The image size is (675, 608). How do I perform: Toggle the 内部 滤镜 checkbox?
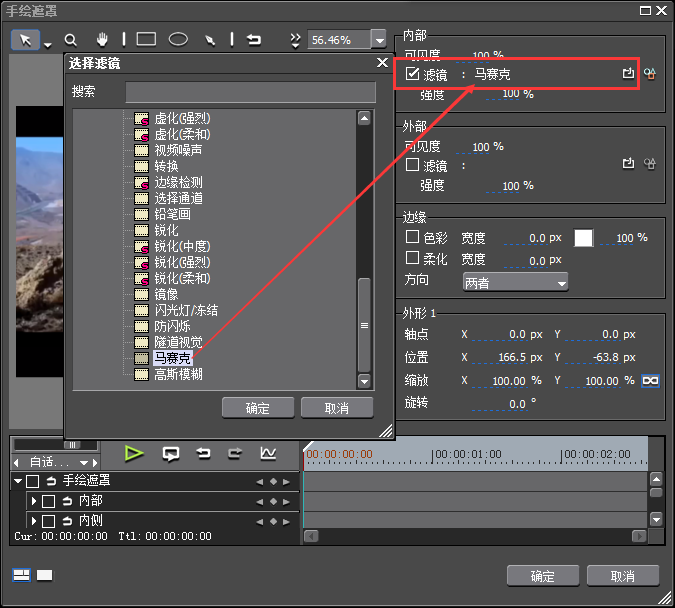(x=412, y=74)
